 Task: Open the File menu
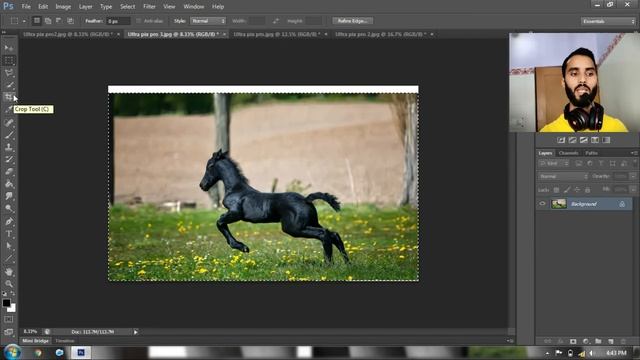pyautogui.click(x=26, y=7)
